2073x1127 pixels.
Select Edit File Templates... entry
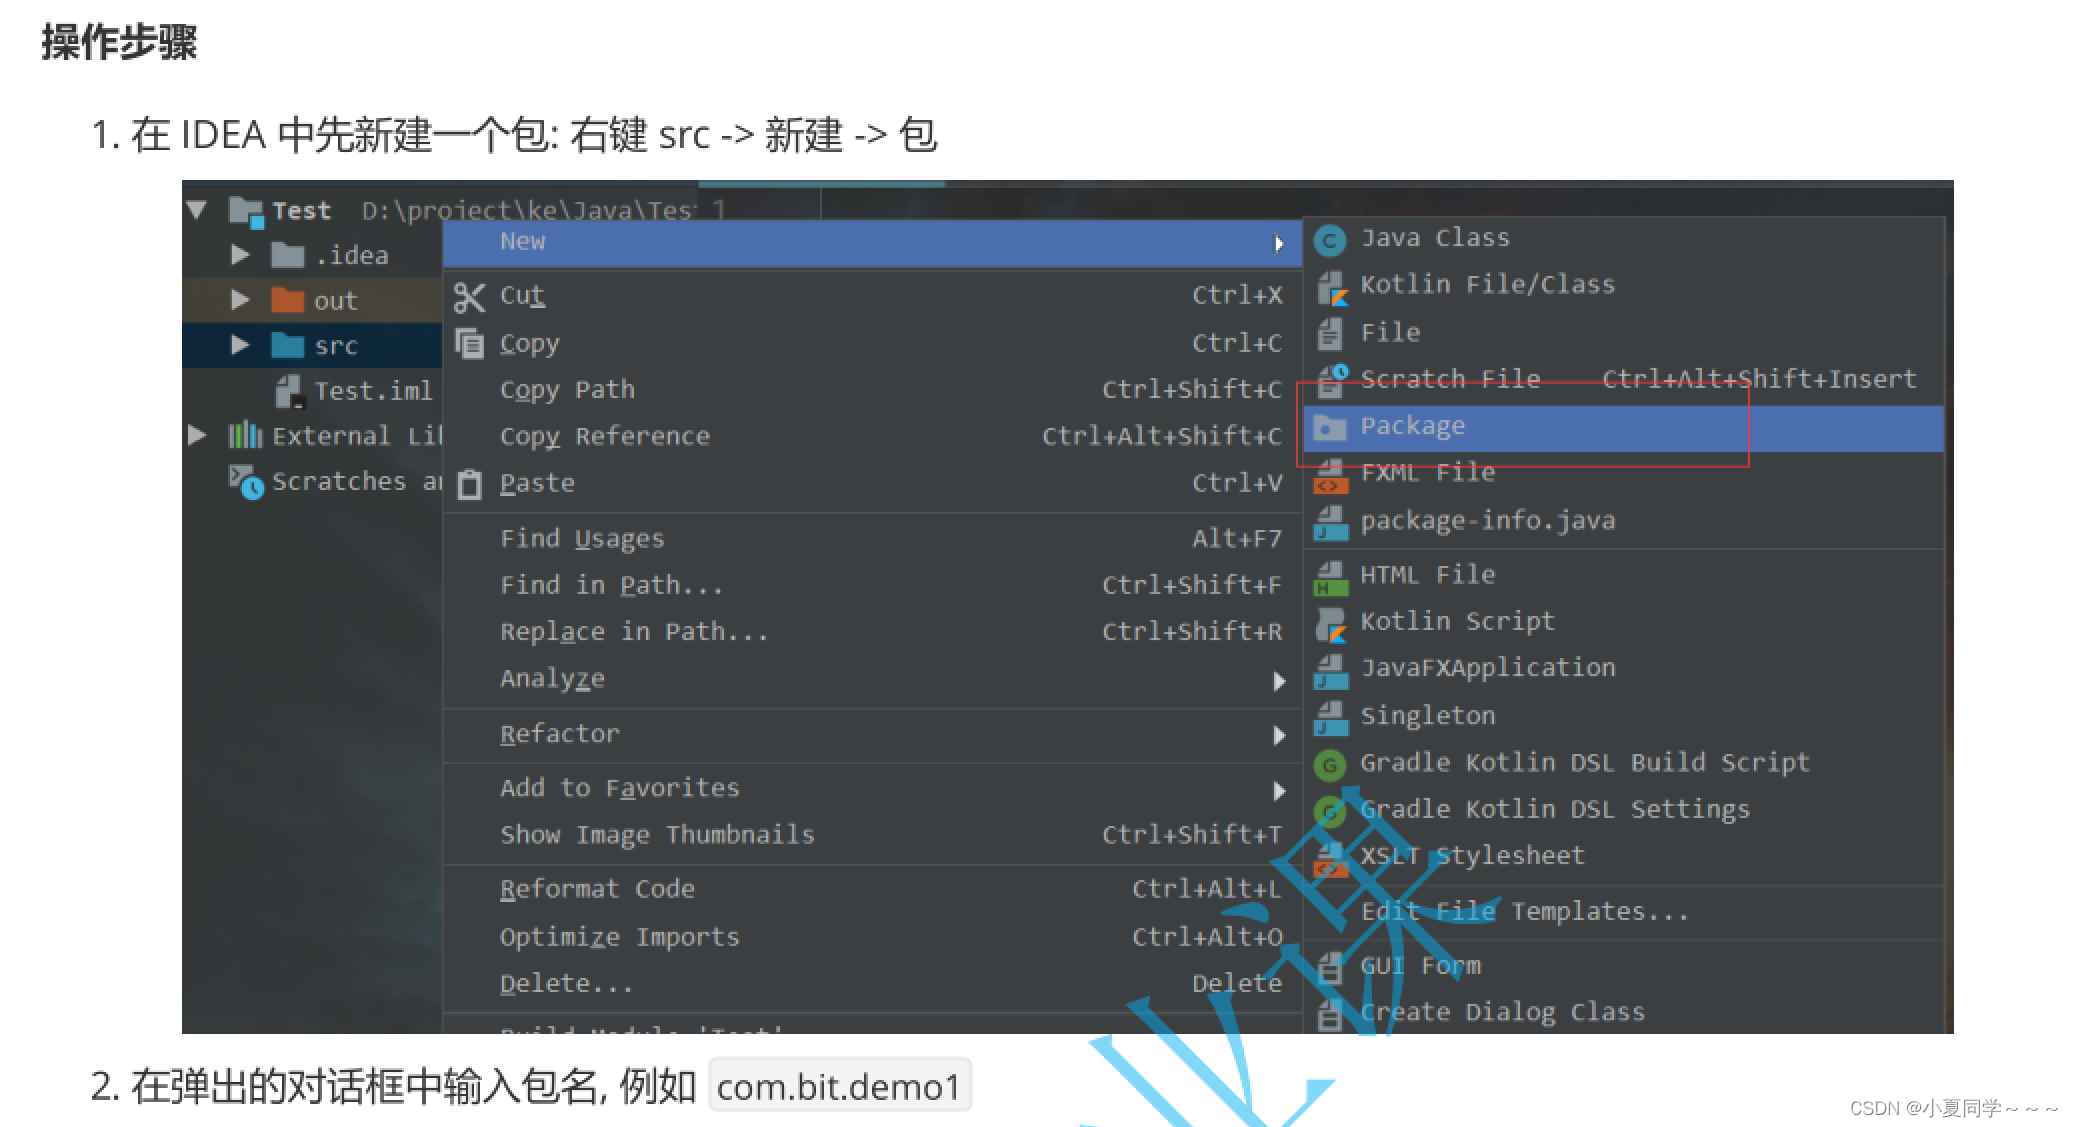coord(1623,912)
